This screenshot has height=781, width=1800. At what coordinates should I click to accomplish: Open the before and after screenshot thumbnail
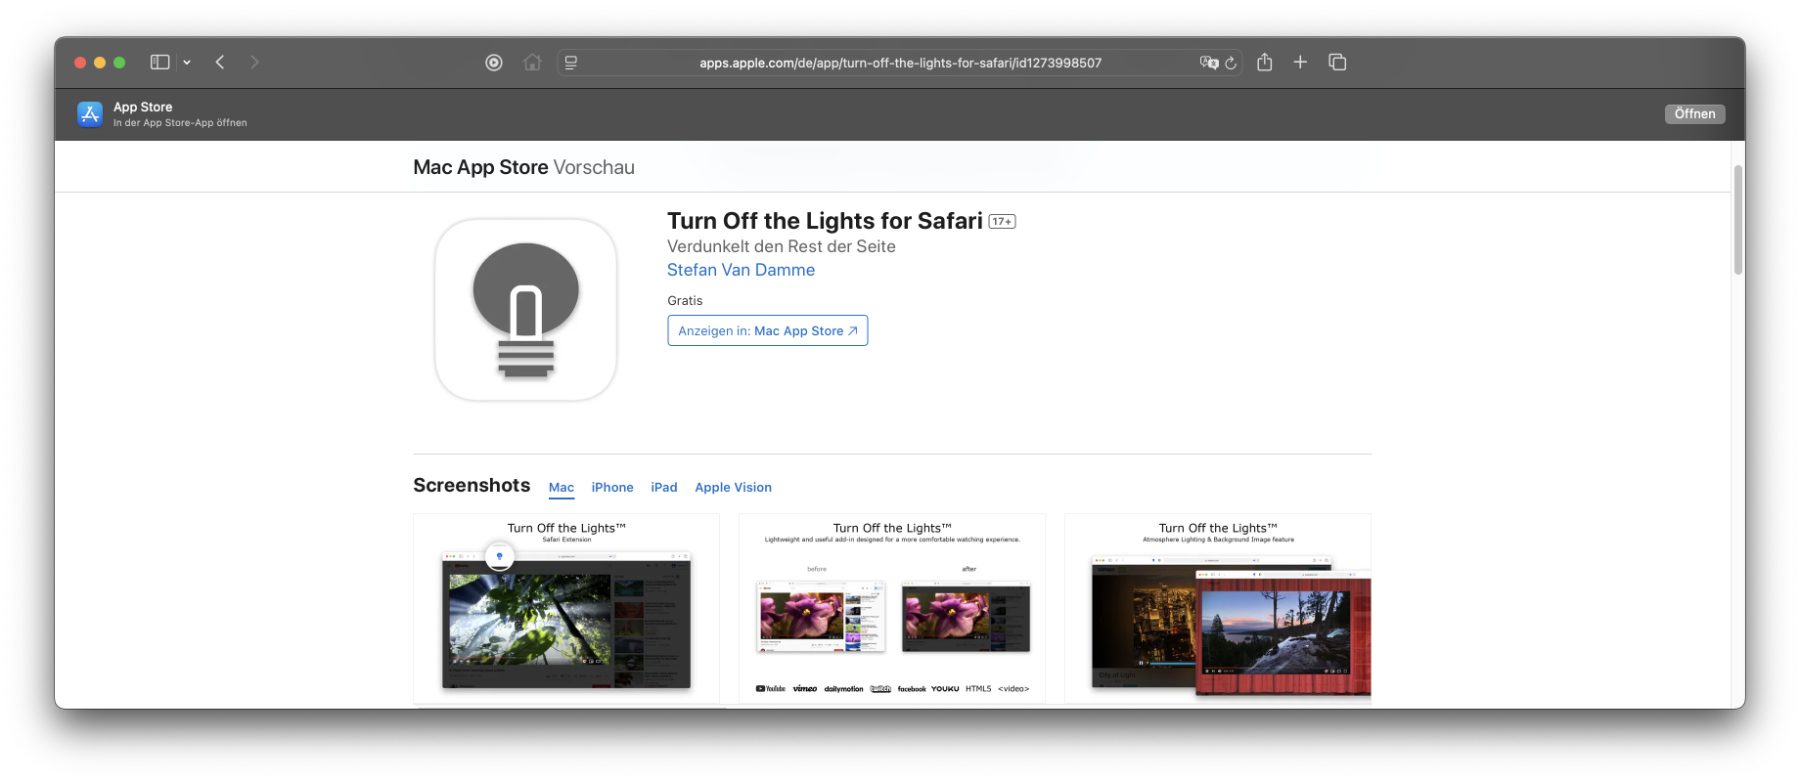click(x=892, y=610)
